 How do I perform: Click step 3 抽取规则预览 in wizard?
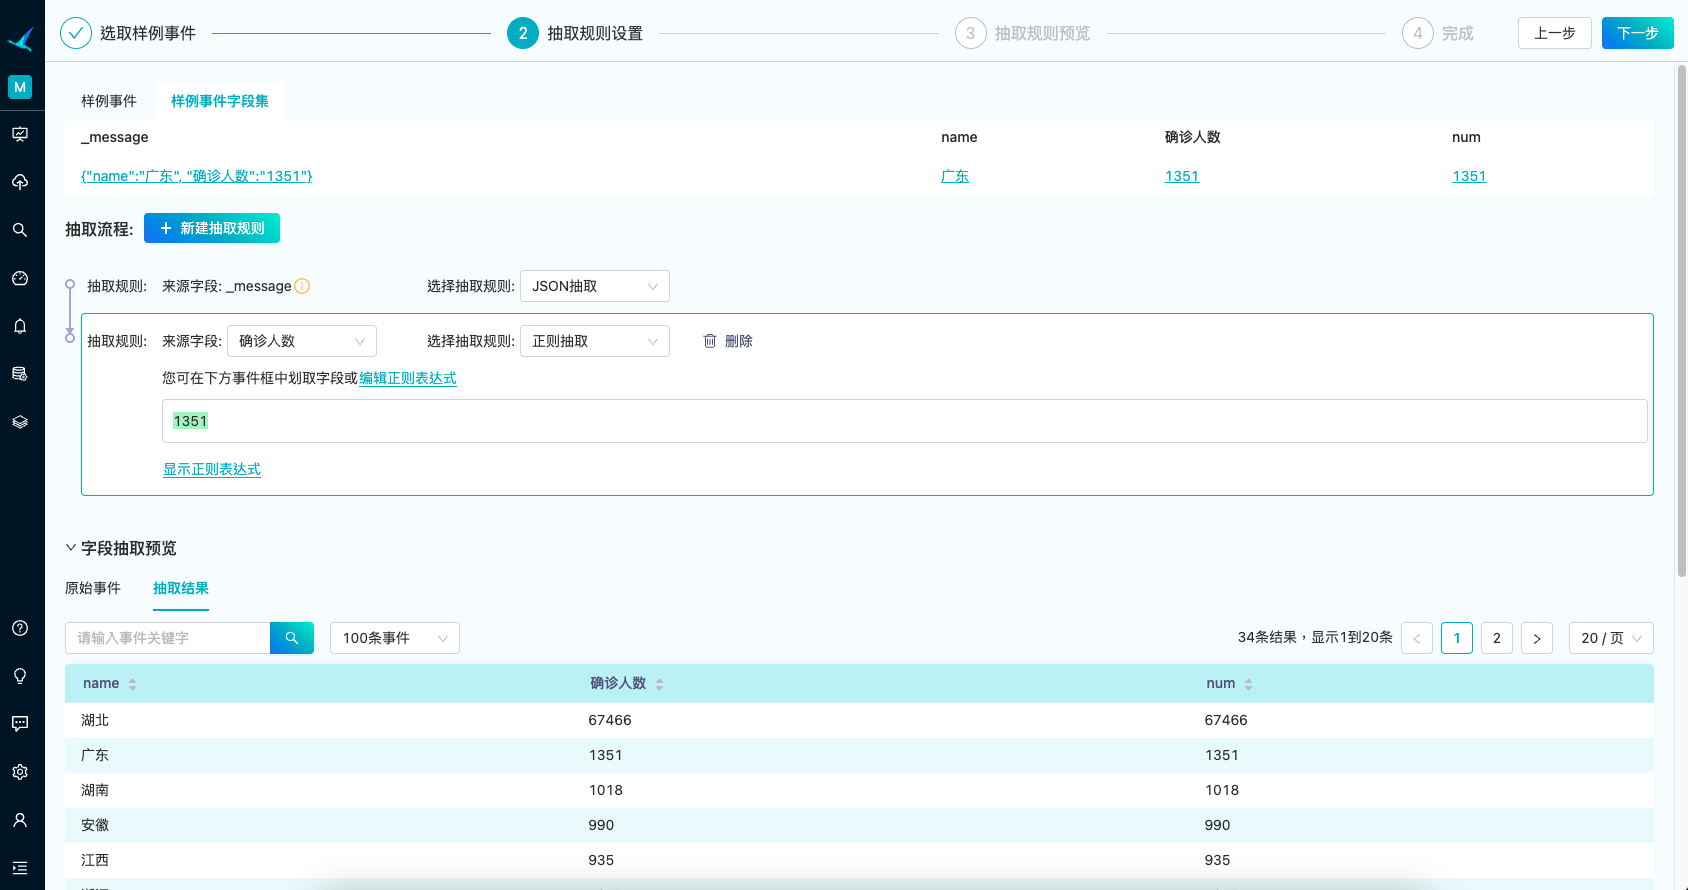(1023, 33)
